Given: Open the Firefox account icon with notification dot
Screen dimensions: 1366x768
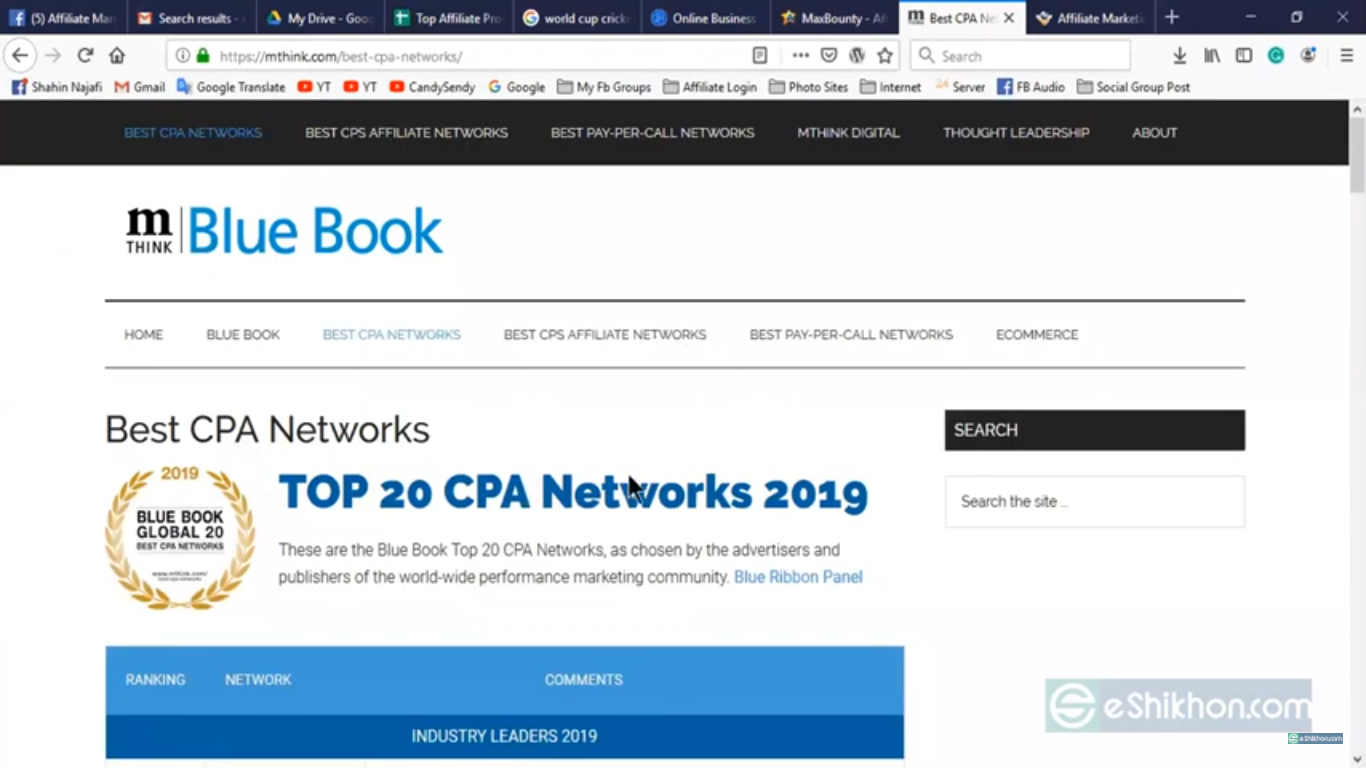Looking at the screenshot, I should (1307, 55).
